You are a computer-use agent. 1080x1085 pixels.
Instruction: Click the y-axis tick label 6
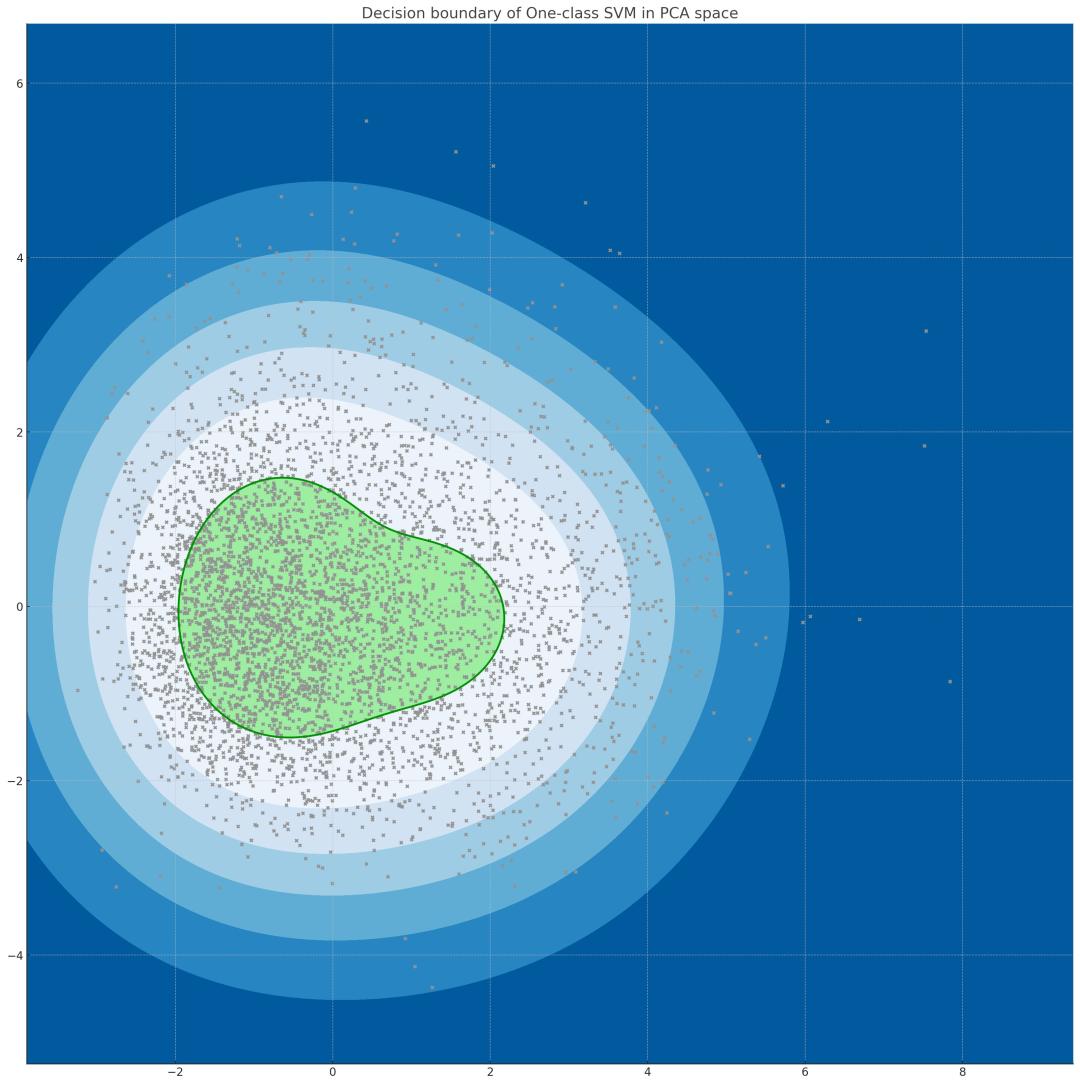19,84
